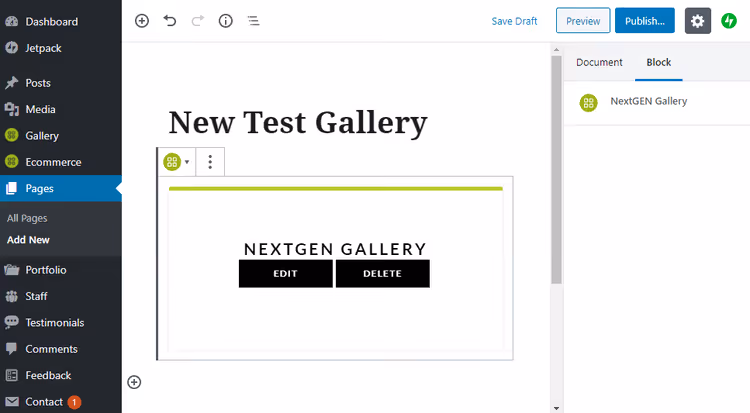Viewport: 750px width, 413px height.
Task: Click the green Ecommerce sidebar icon
Action: tap(11, 162)
